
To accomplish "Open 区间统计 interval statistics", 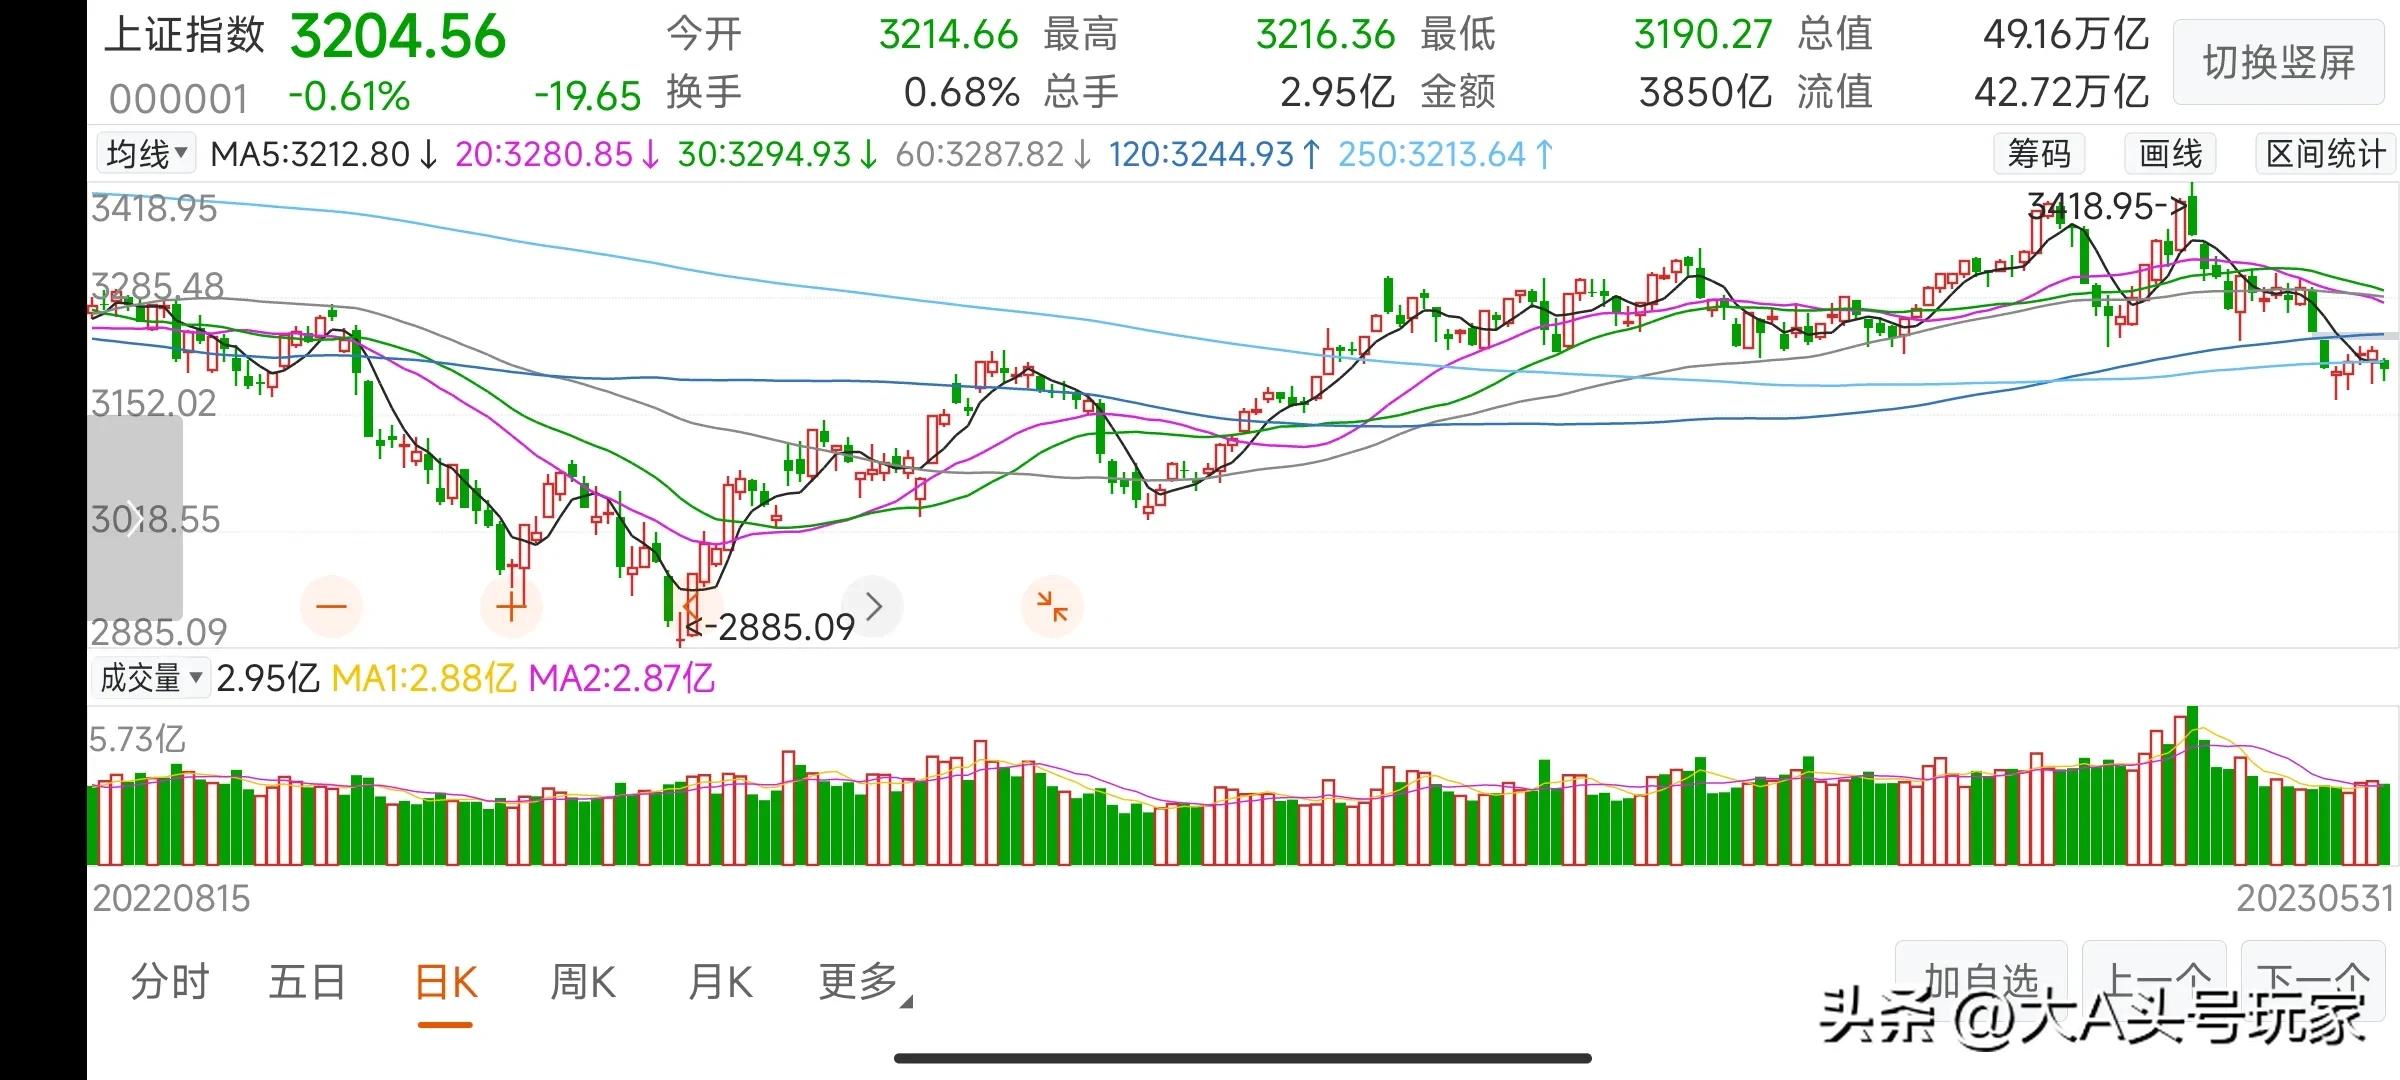I will [2322, 153].
